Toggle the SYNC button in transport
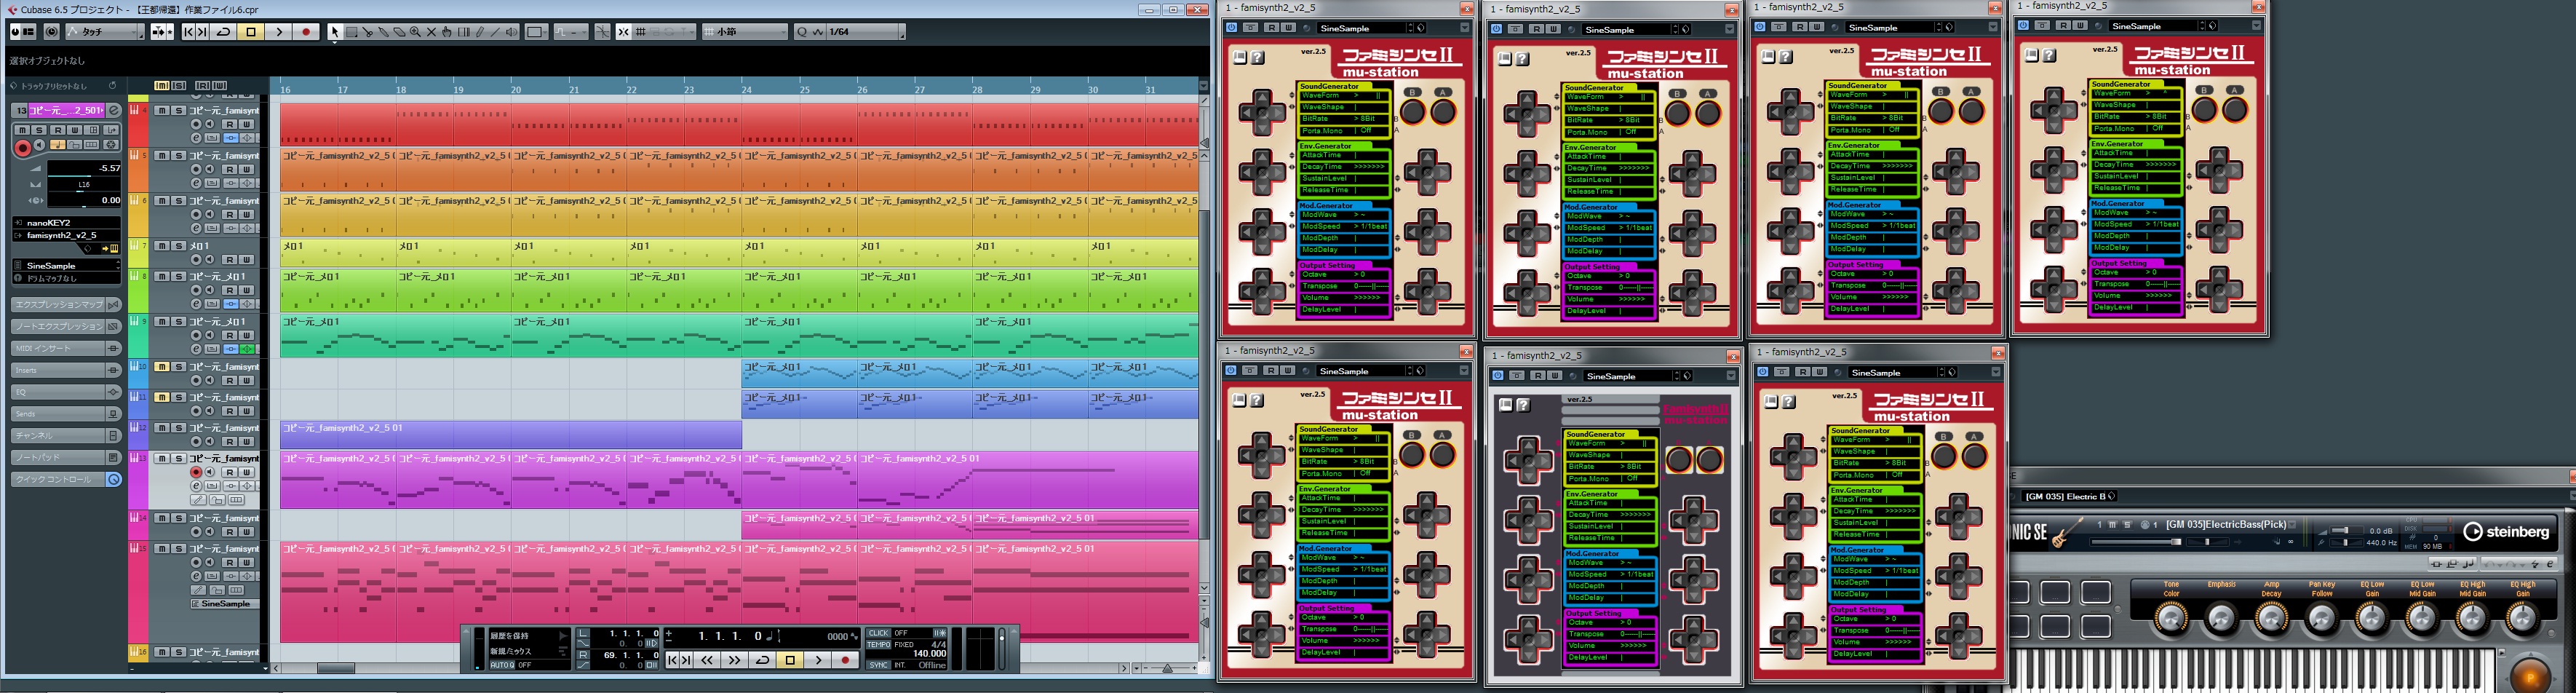2576x693 pixels. tap(878, 665)
